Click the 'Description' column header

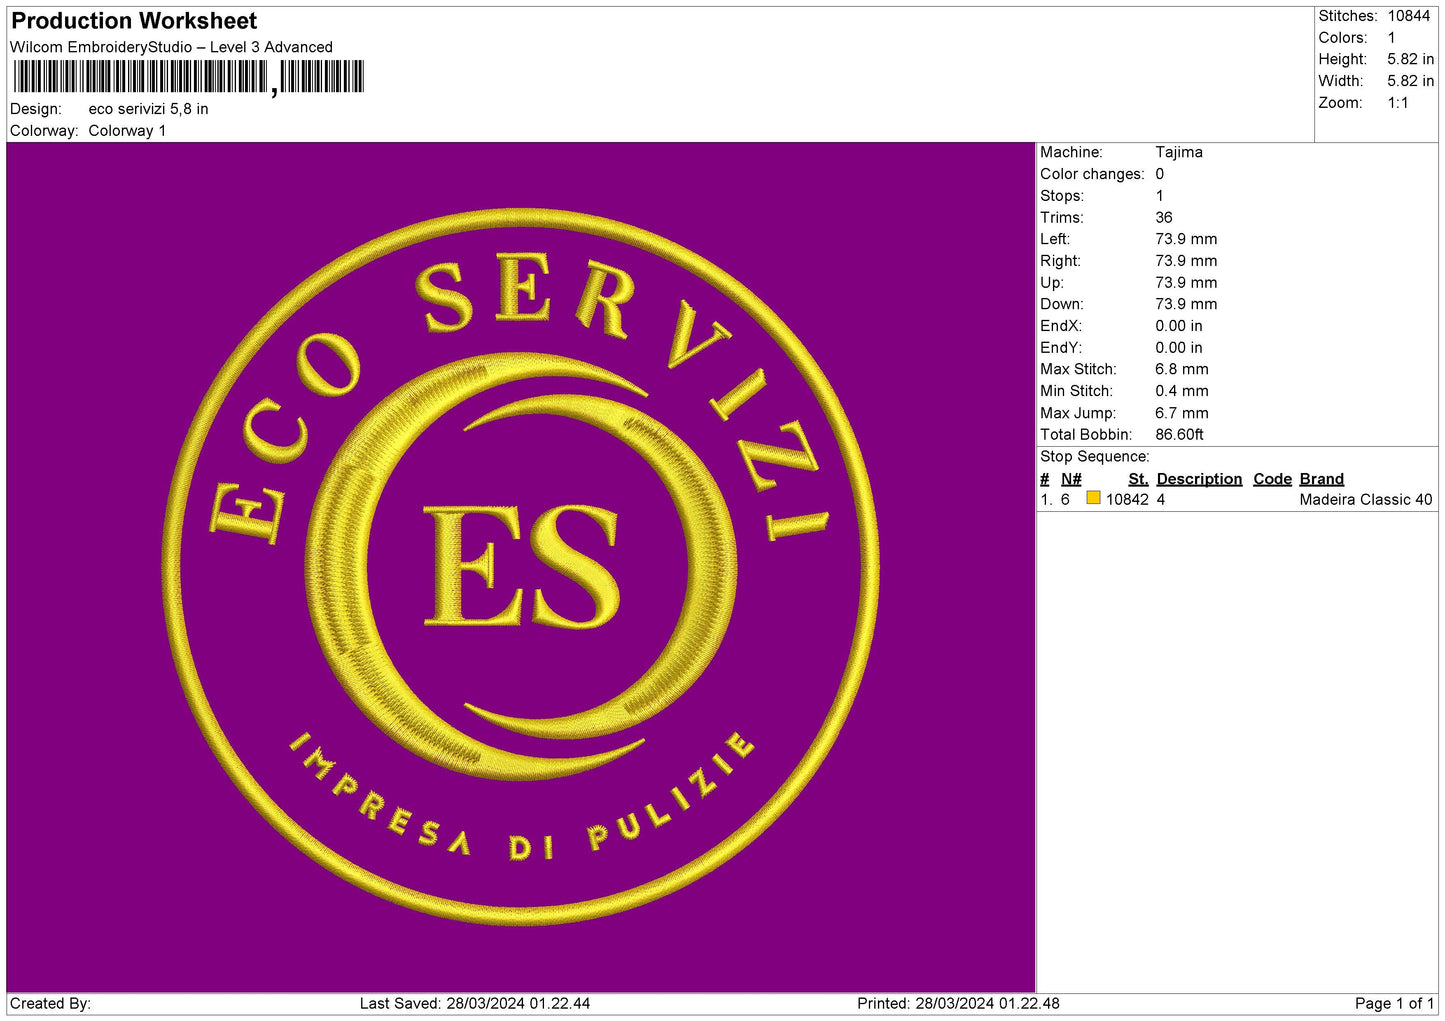tap(1199, 479)
